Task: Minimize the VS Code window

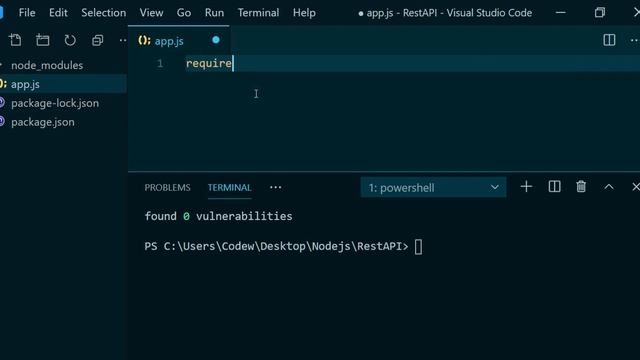Action: 561,13
